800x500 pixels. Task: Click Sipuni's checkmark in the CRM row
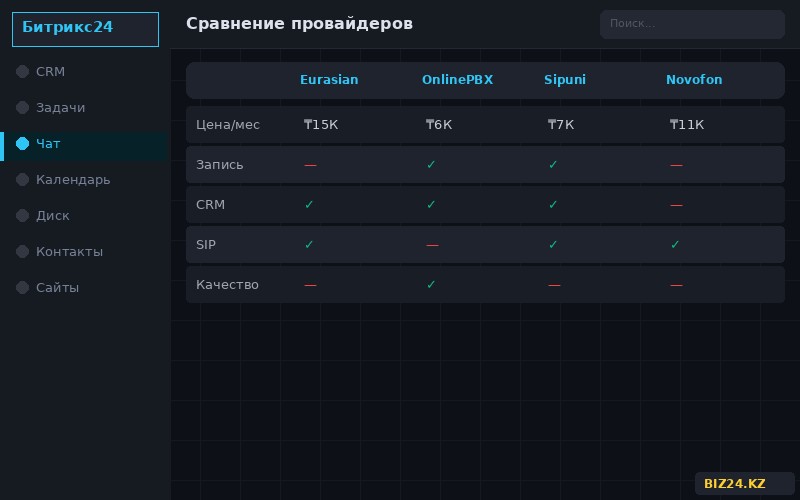tap(553, 205)
